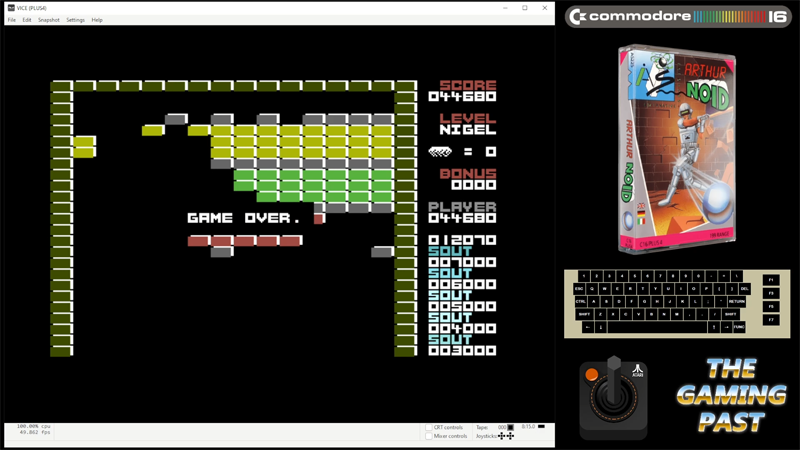Open the Help menu

click(x=97, y=20)
